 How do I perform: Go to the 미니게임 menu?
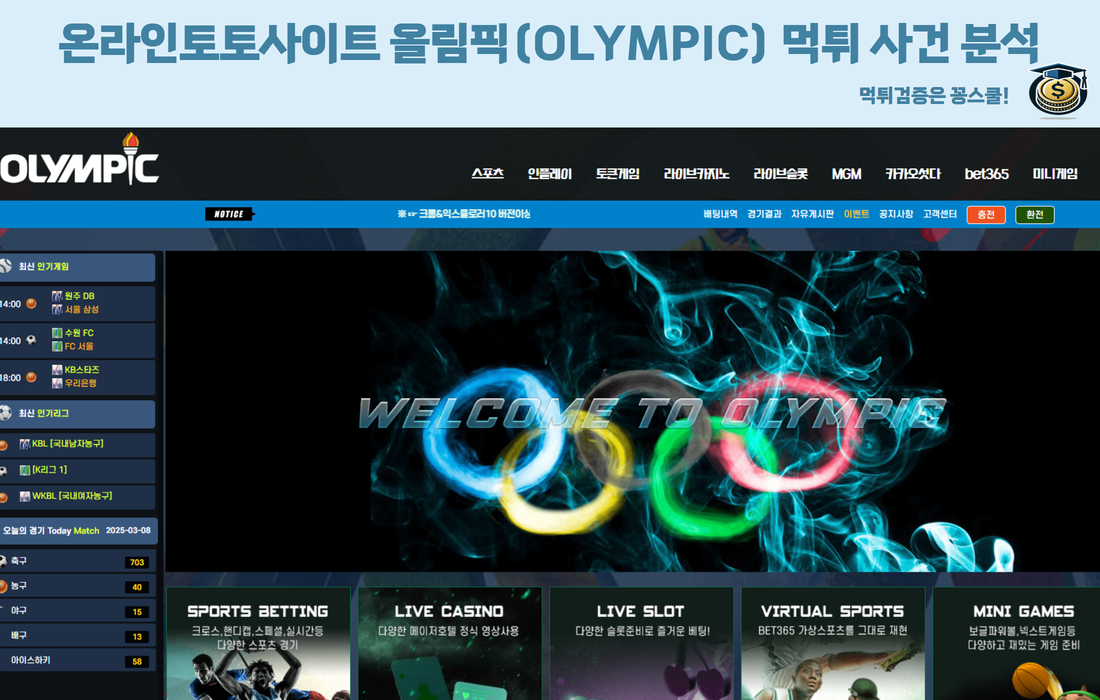tap(1055, 174)
